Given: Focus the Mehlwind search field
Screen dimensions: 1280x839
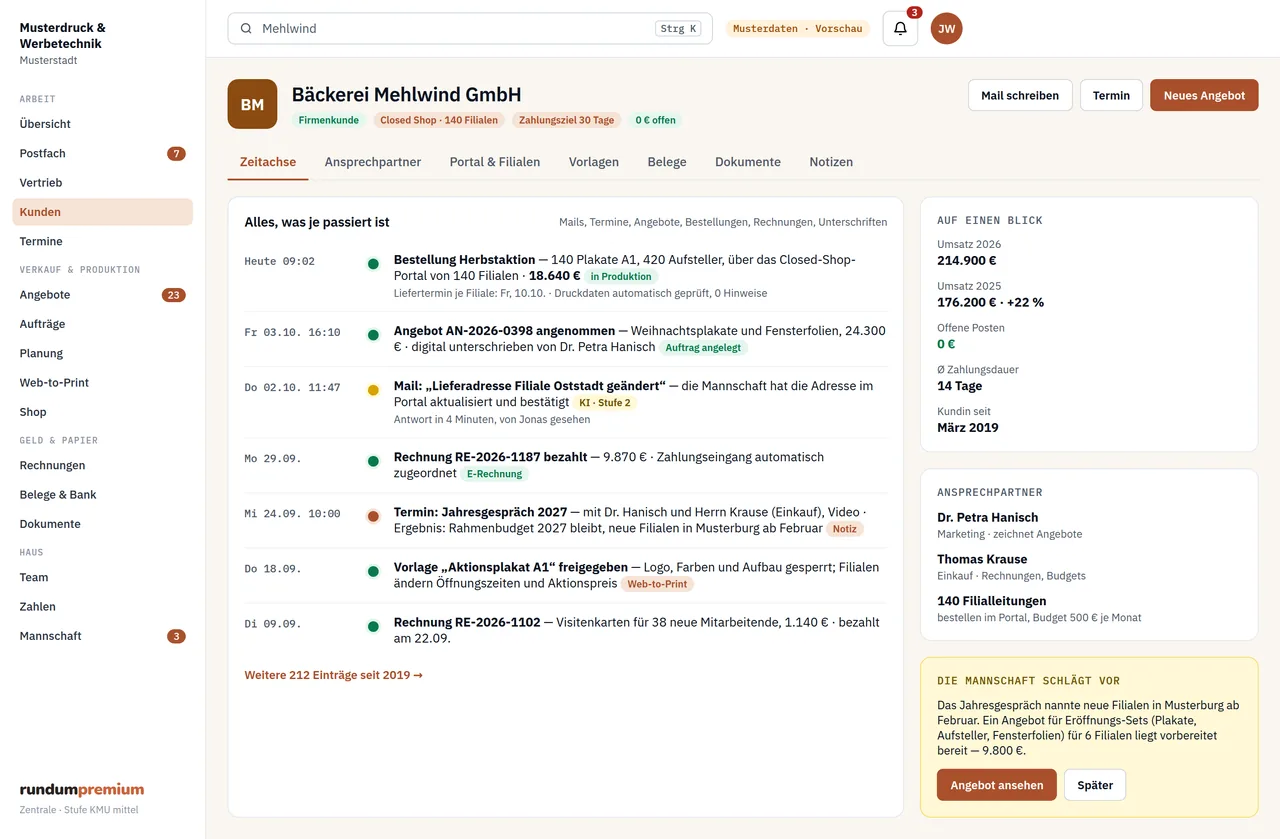Looking at the screenshot, I should coord(470,28).
